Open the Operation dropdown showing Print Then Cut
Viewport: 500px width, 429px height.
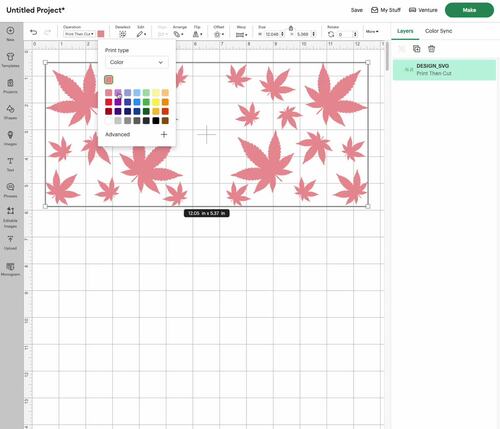(x=79, y=34)
